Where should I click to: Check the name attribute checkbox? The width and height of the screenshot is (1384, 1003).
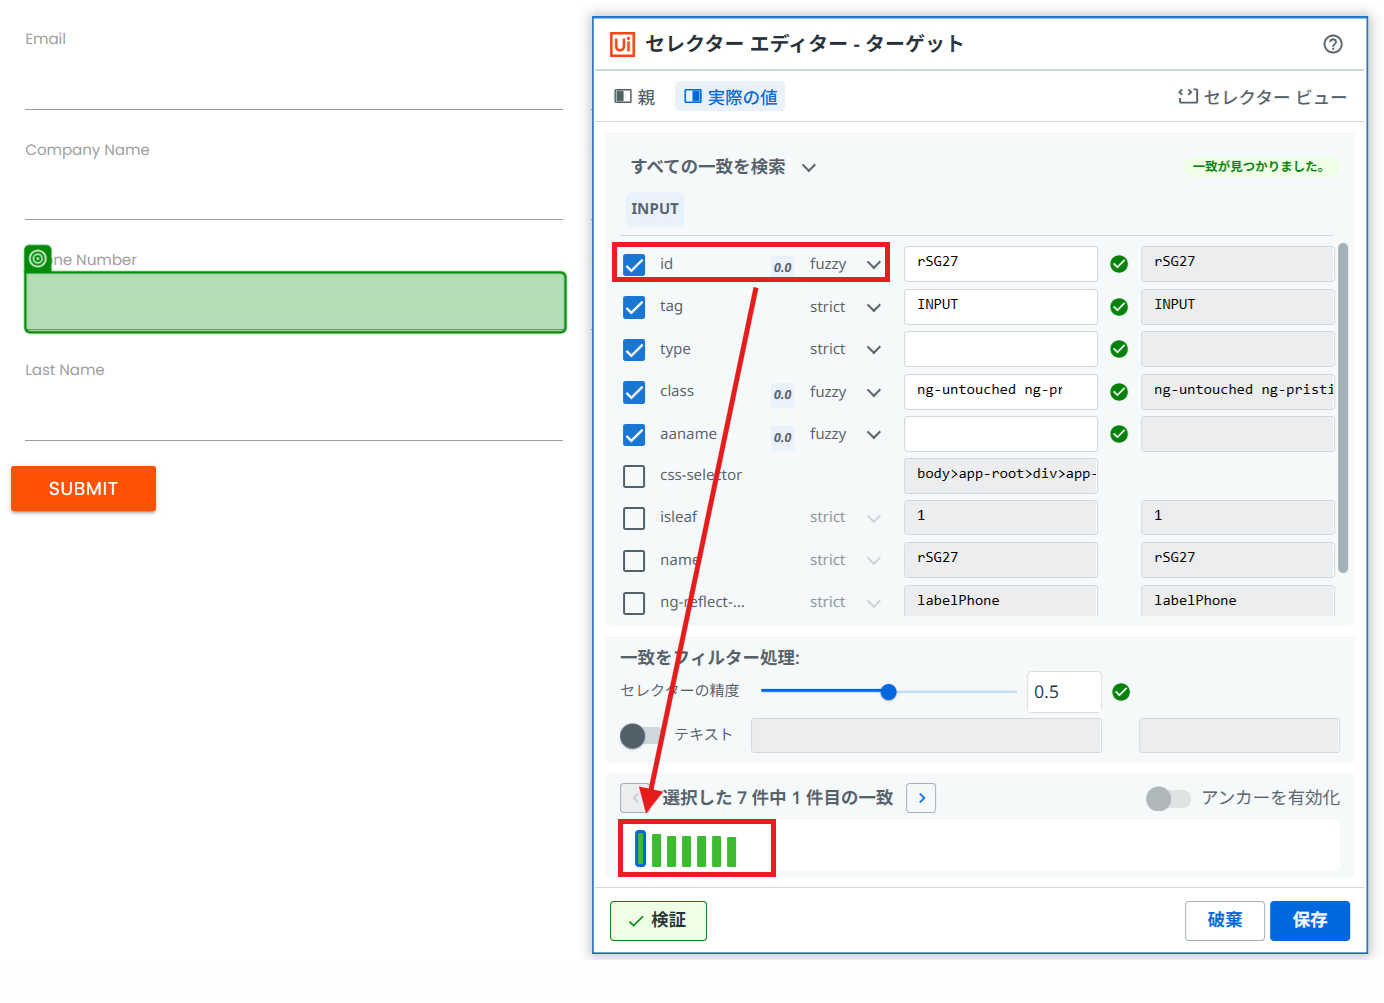634,561
